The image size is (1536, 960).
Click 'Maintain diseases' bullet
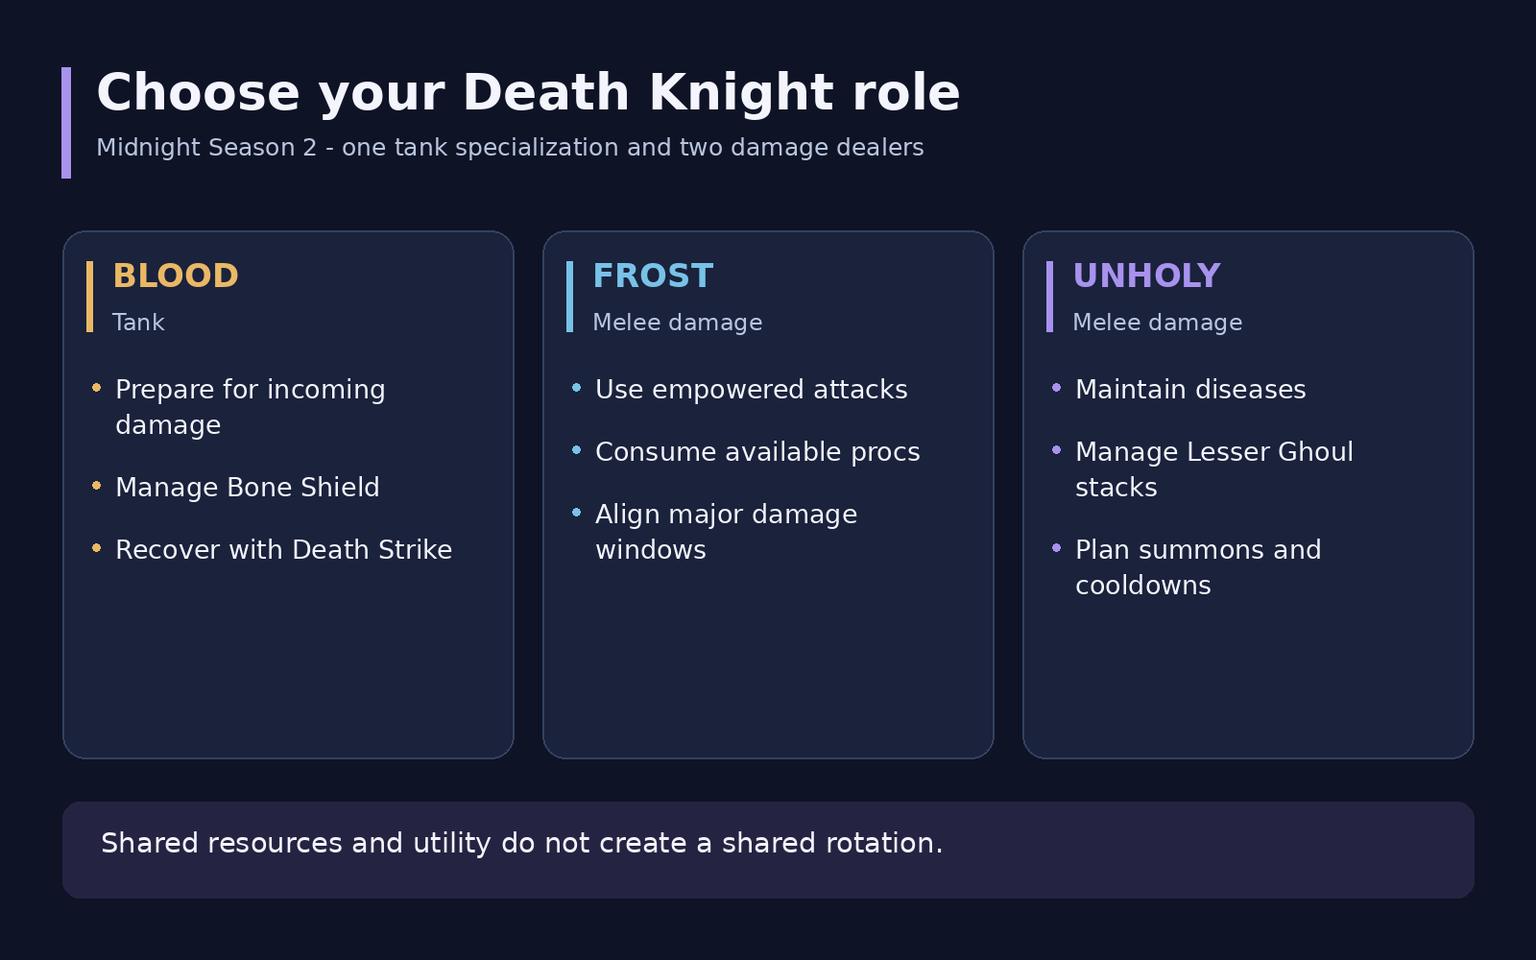(x=1190, y=389)
